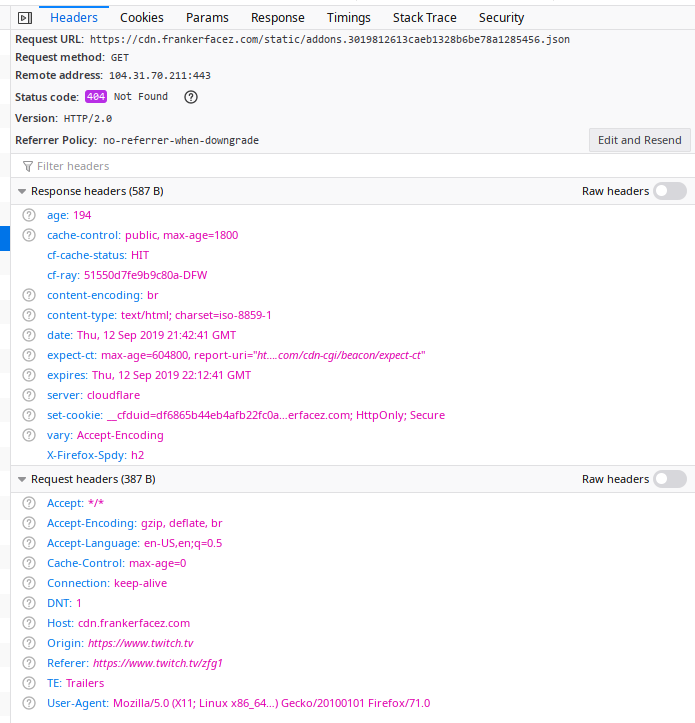The height and width of the screenshot is (723, 695).
Task: Click the server cloudflare value
Action: [113, 395]
